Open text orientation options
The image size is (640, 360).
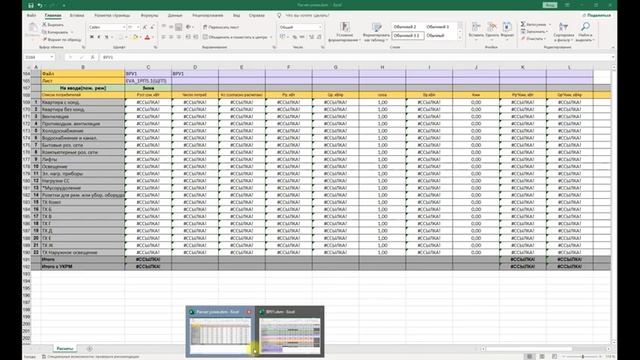[189, 27]
